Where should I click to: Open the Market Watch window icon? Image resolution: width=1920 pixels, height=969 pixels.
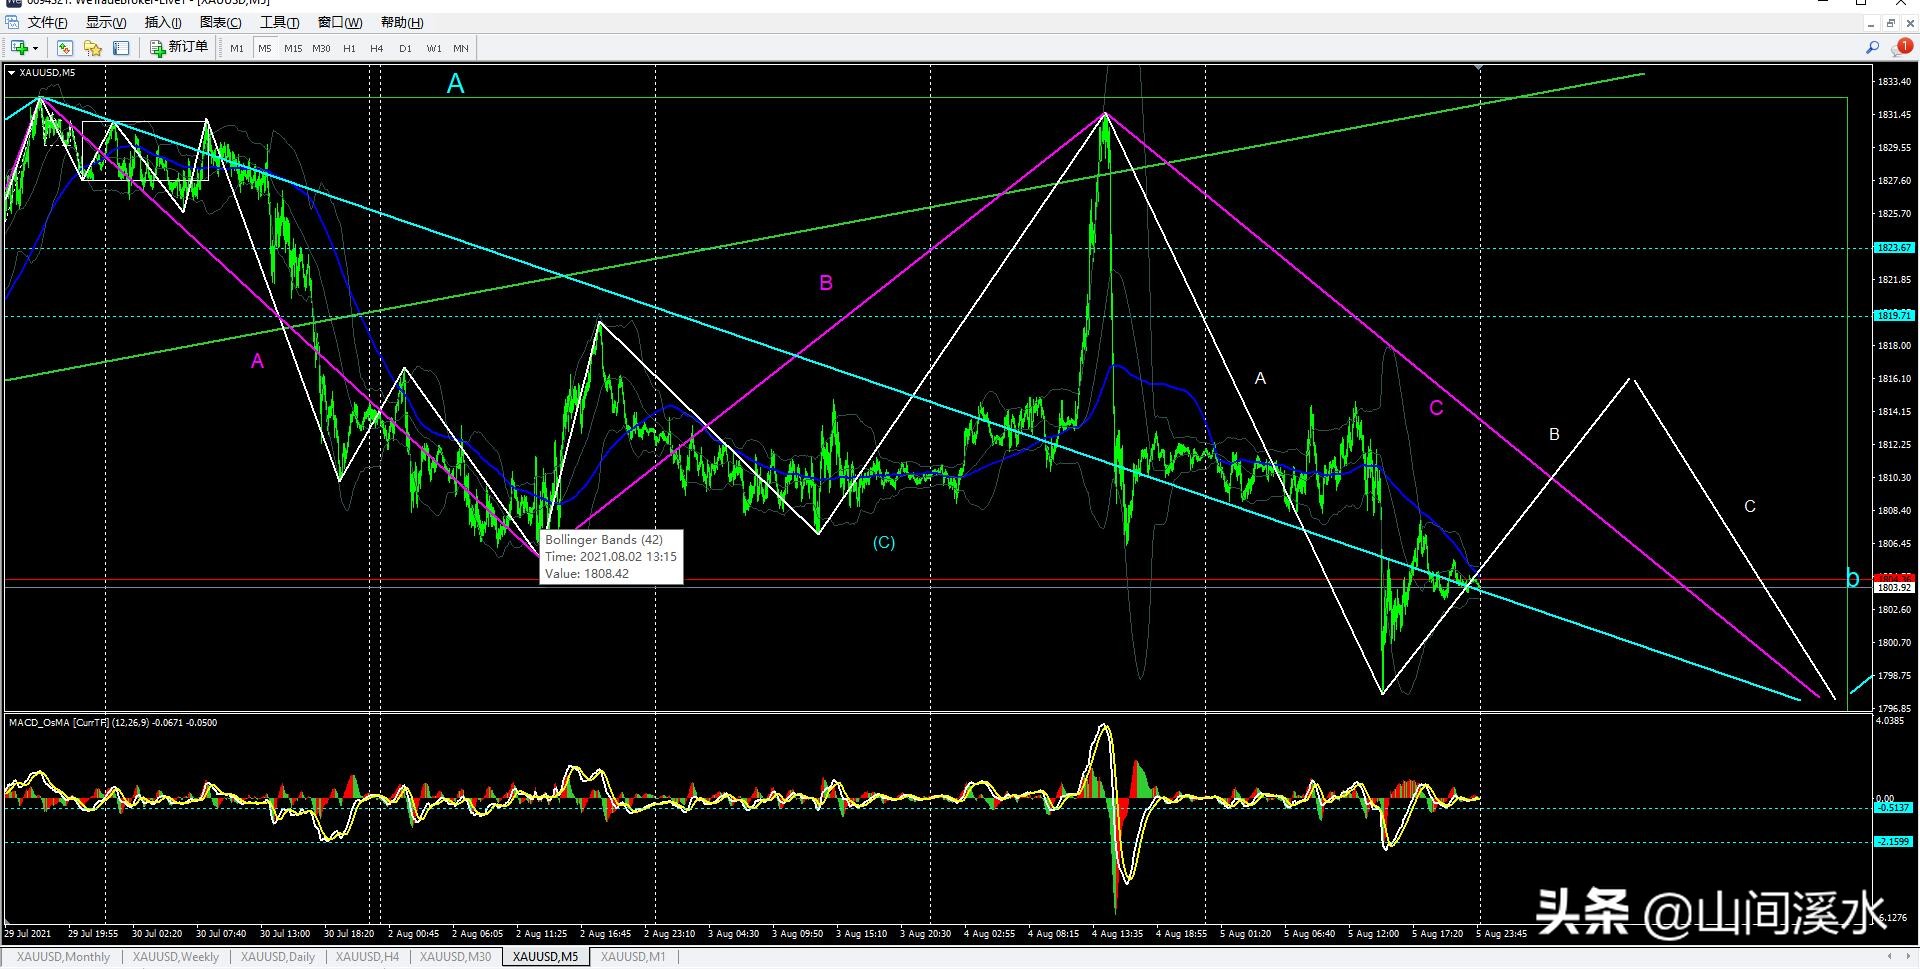65,48
